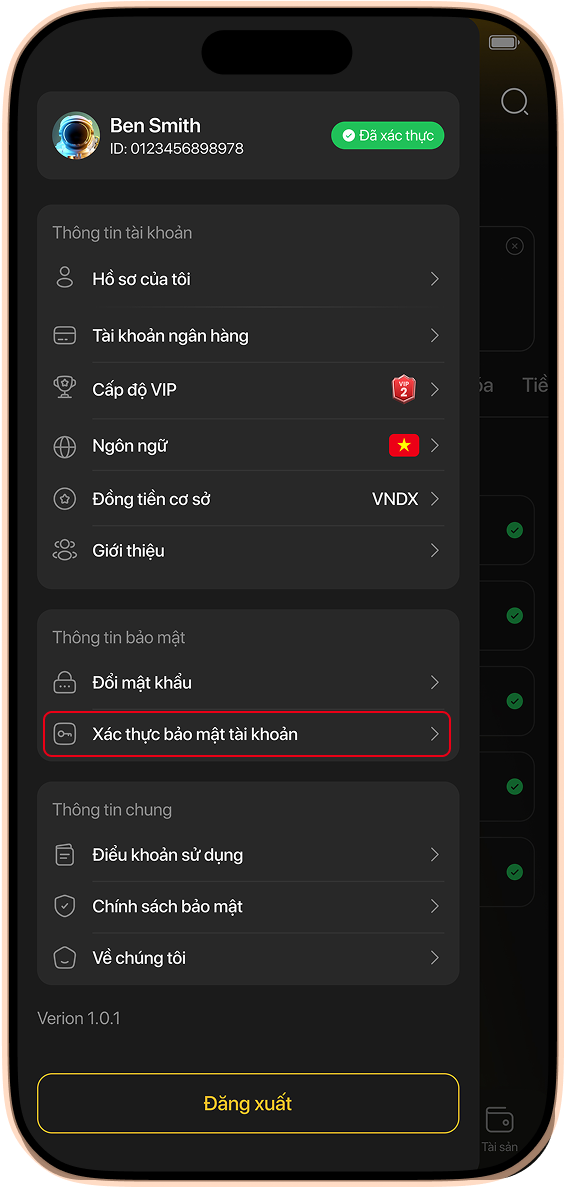
Task: Tap the globe icon next to Ngôn ngữ
Action: click(65, 447)
